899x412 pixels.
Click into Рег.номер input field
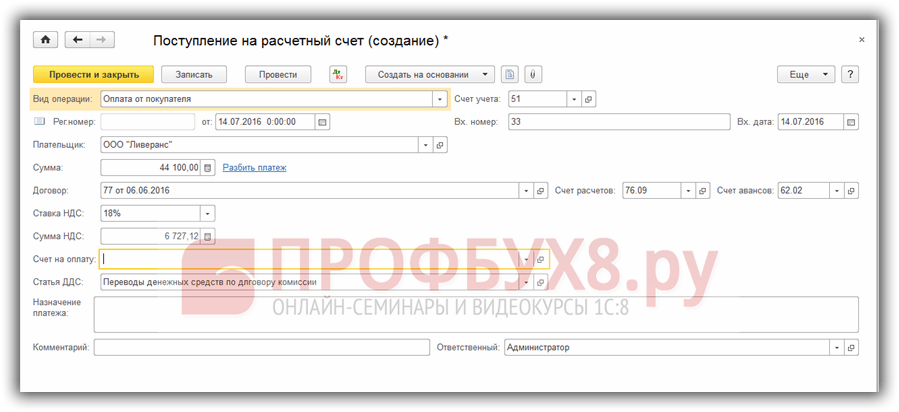point(148,122)
